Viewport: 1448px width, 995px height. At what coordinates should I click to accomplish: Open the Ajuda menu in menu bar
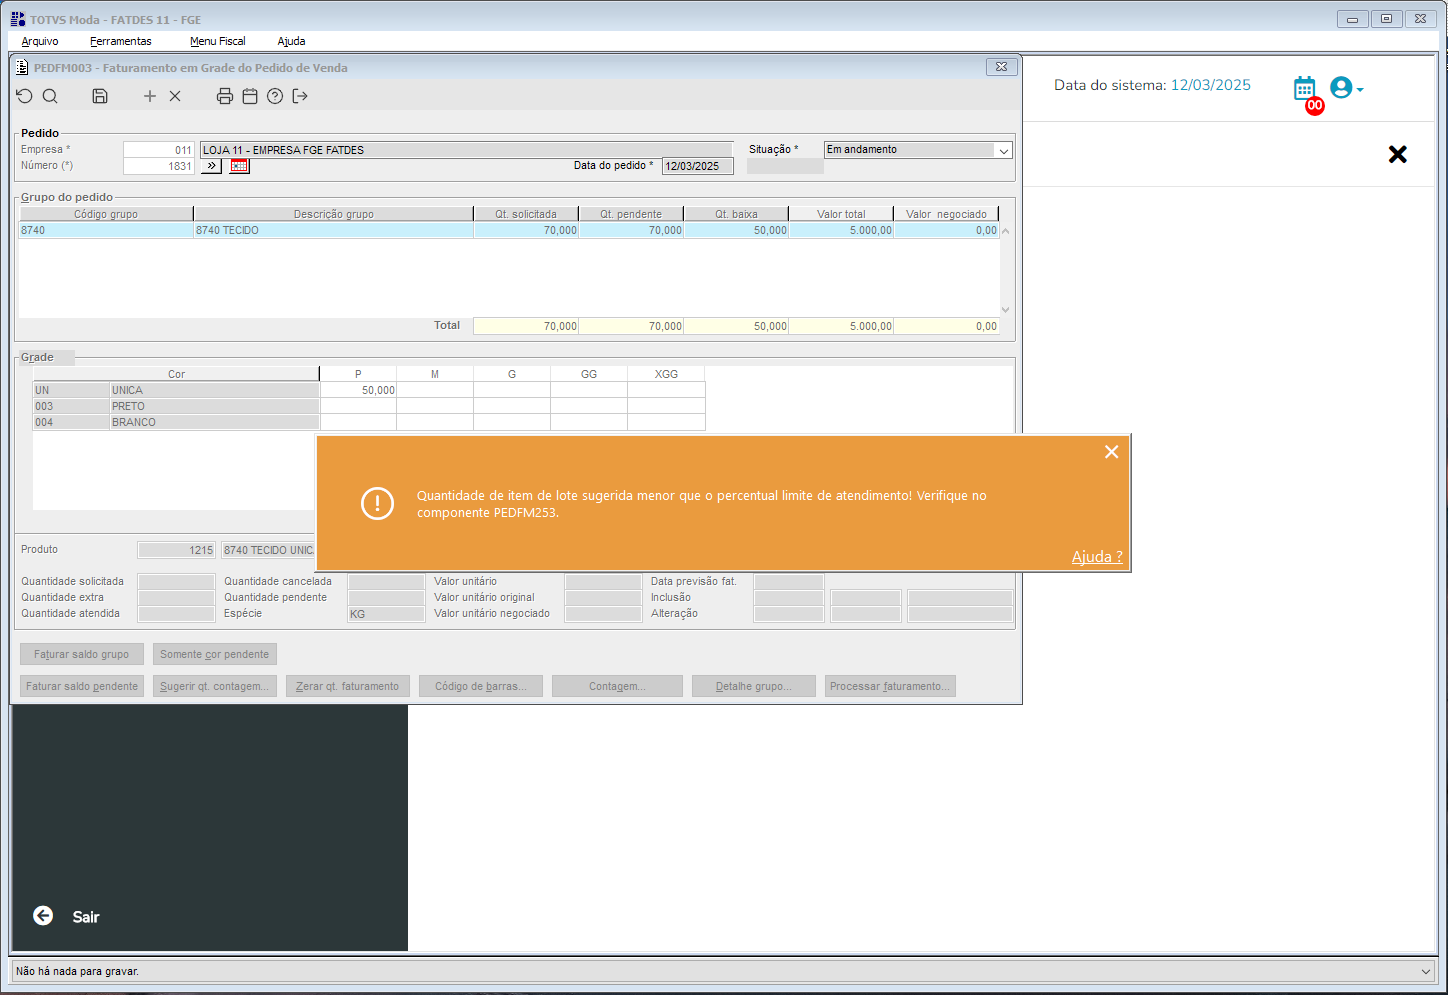pyautogui.click(x=291, y=41)
